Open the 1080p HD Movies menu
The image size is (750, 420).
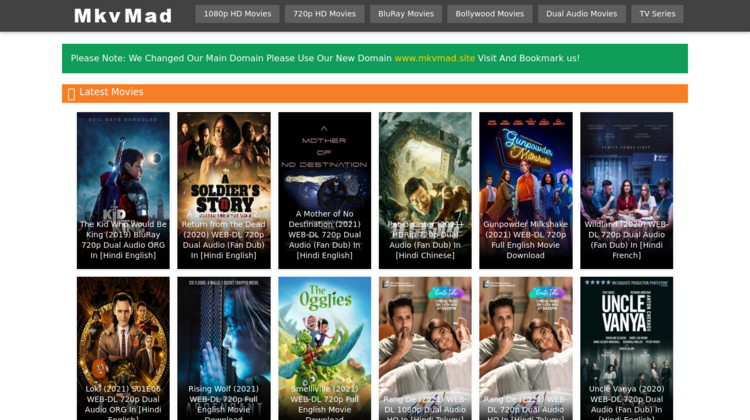point(237,14)
